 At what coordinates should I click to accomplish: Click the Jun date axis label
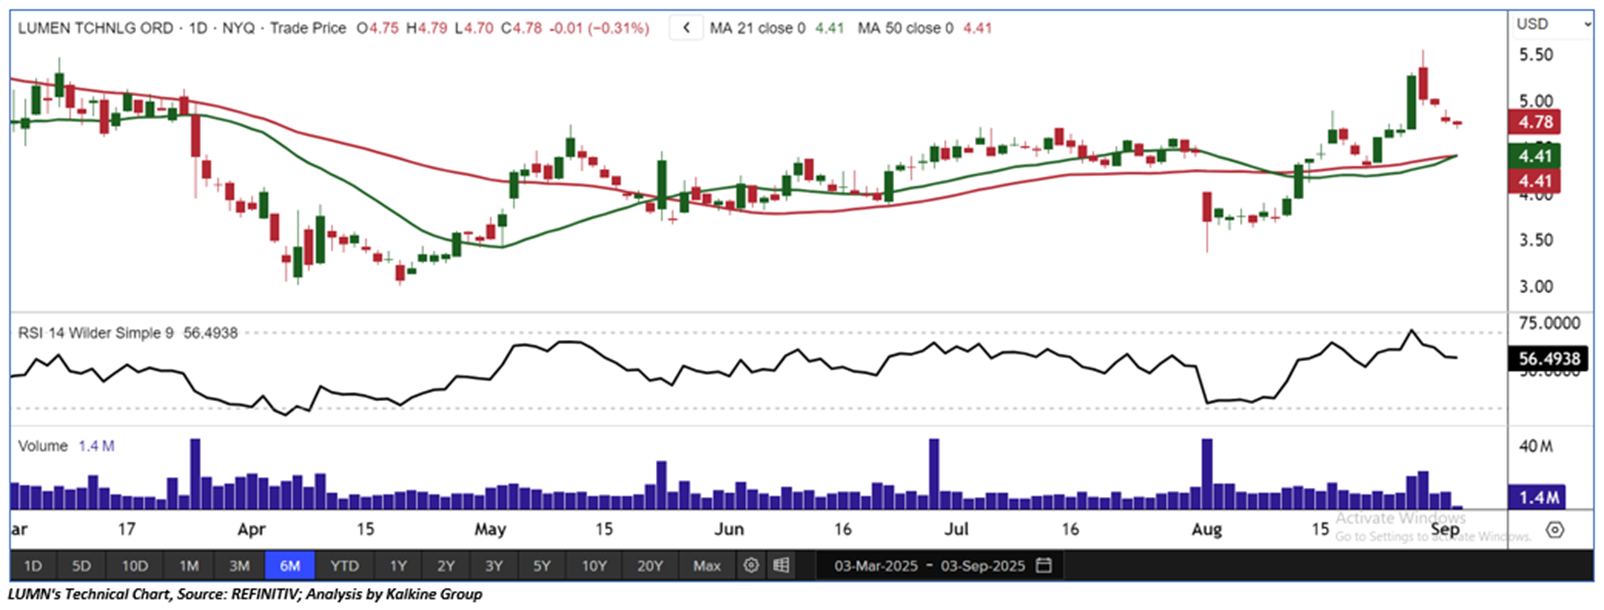(x=729, y=529)
